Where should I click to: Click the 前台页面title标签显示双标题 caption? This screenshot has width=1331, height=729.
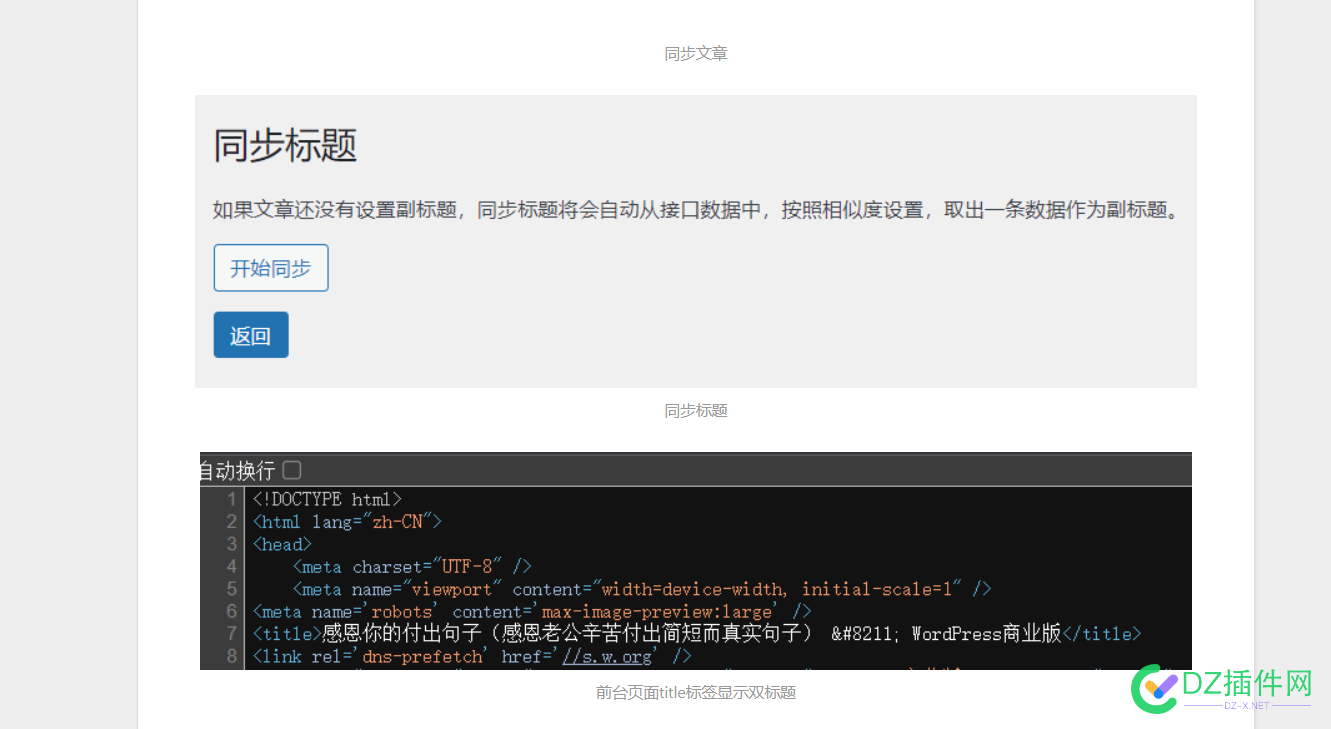[696, 692]
